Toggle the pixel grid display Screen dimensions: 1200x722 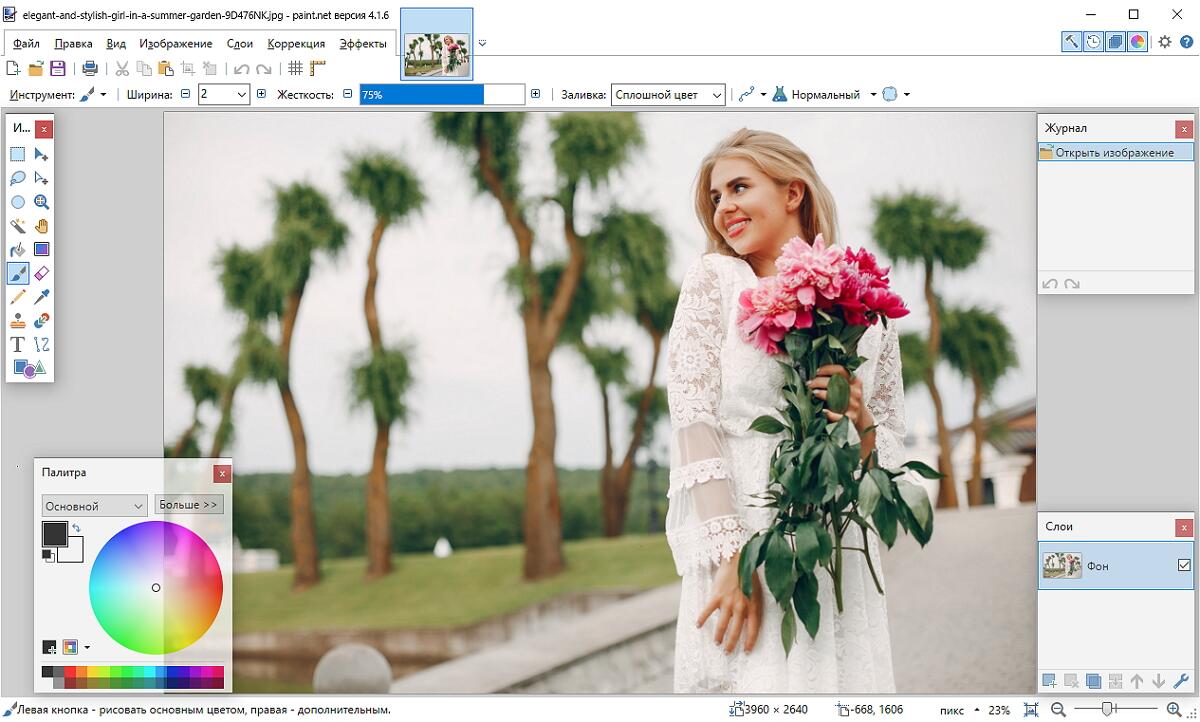[295, 69]
